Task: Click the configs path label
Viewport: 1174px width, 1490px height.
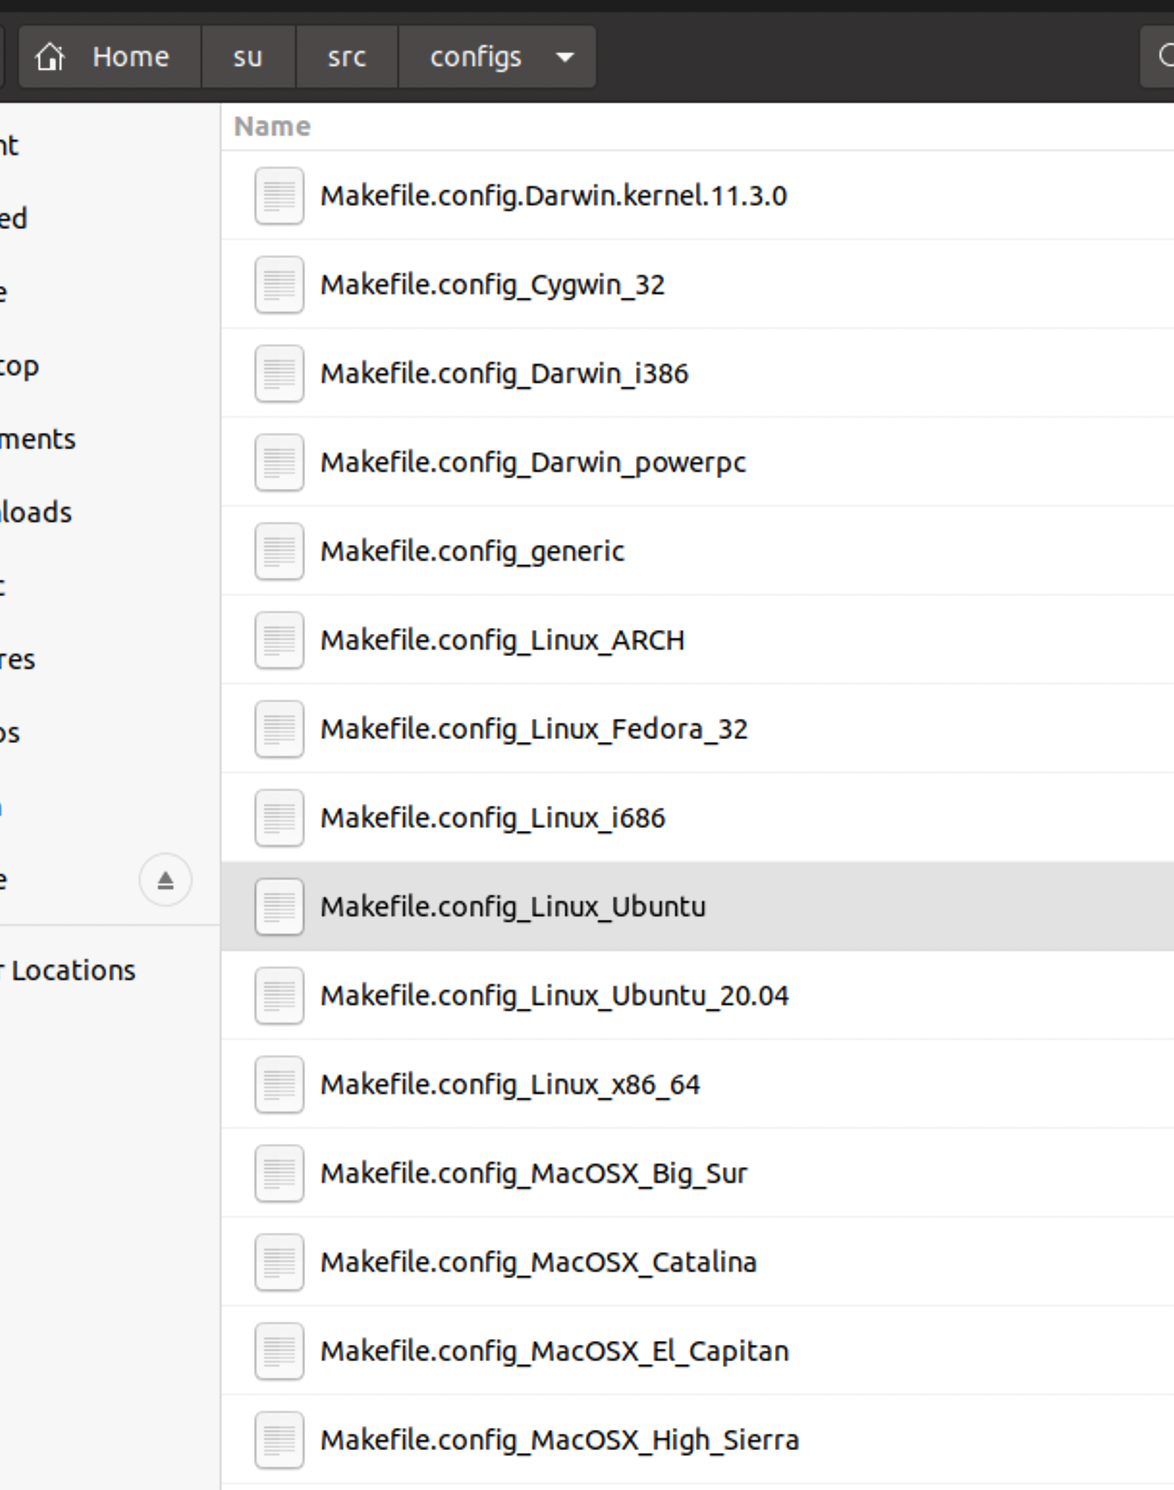Action: pyautogui.click(x=476, y=57)
